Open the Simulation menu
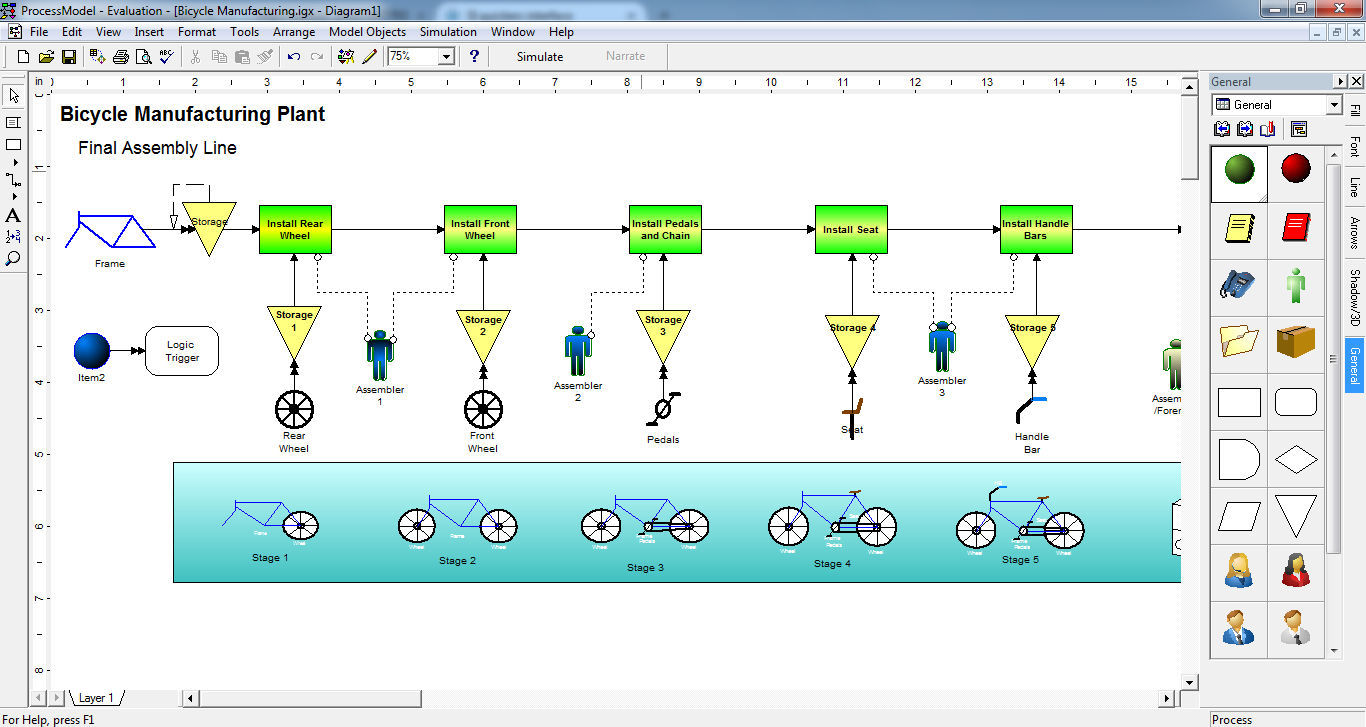The width and height of the screenshot is (1366, 727). point(448,32)
